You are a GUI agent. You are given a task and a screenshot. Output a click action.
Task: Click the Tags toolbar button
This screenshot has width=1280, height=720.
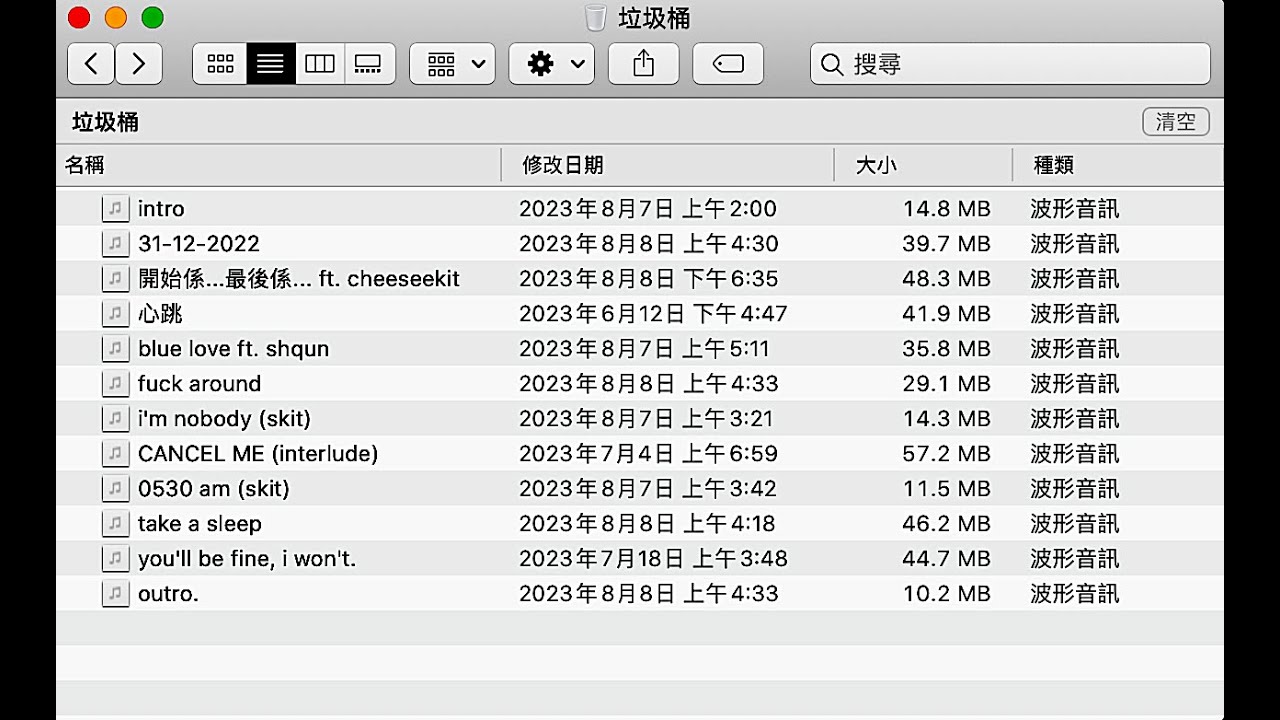coord(728,64)
